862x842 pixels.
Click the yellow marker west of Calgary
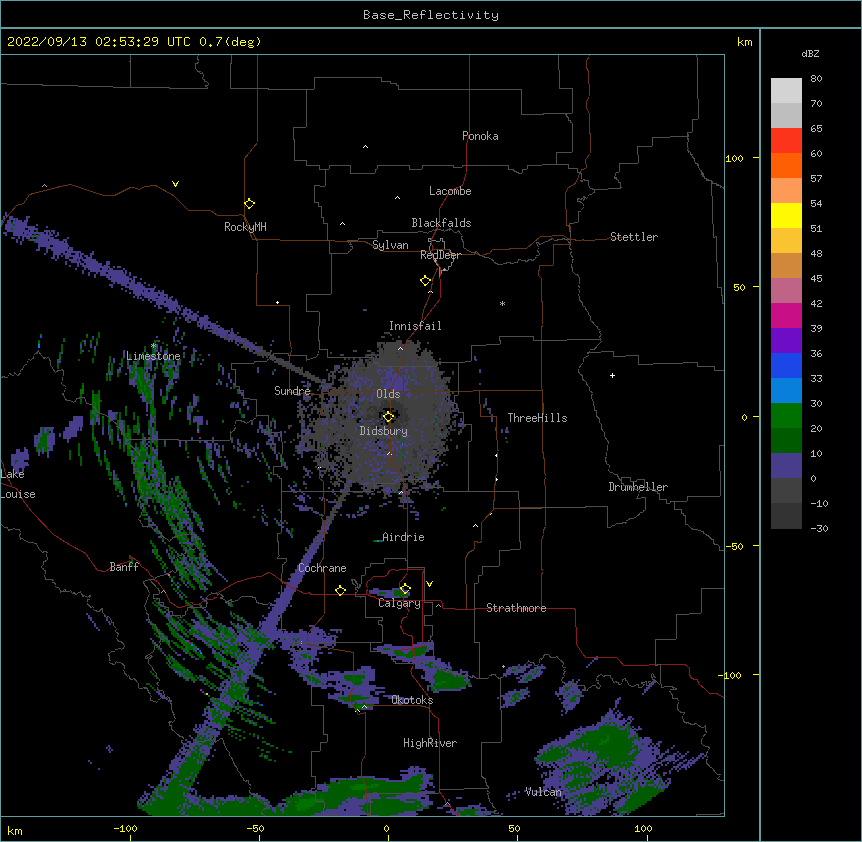[340, 590]
